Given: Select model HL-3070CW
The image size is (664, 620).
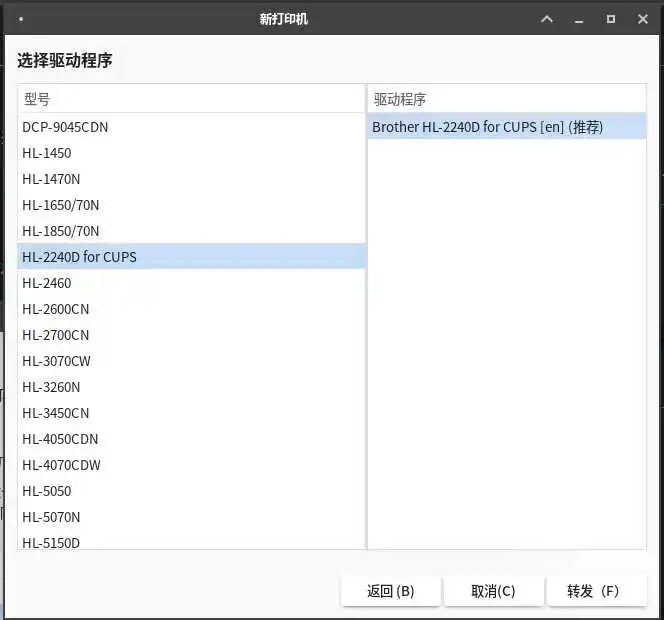Looking at the screenshot, I should (x=191, y=361).
